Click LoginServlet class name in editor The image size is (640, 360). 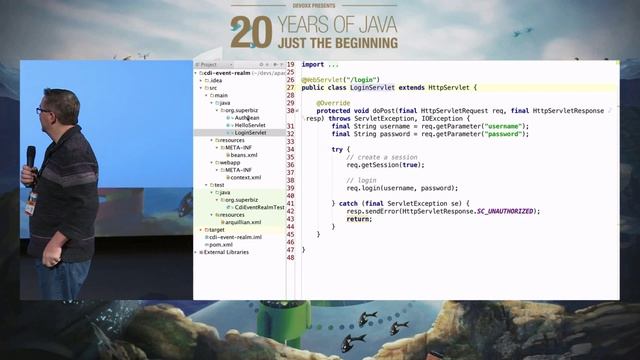(x=372, y=87)
